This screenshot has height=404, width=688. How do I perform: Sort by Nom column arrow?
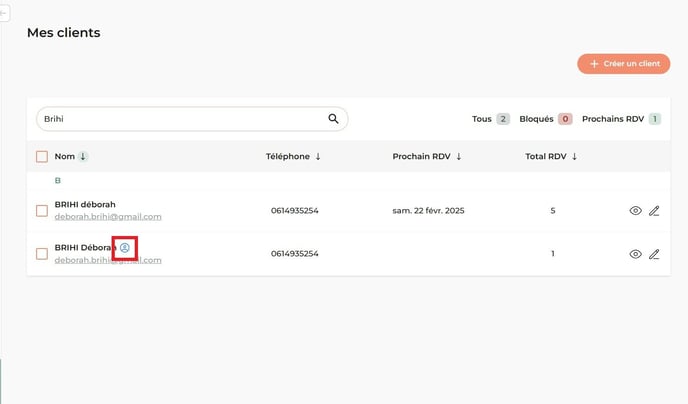click(83, 156)
